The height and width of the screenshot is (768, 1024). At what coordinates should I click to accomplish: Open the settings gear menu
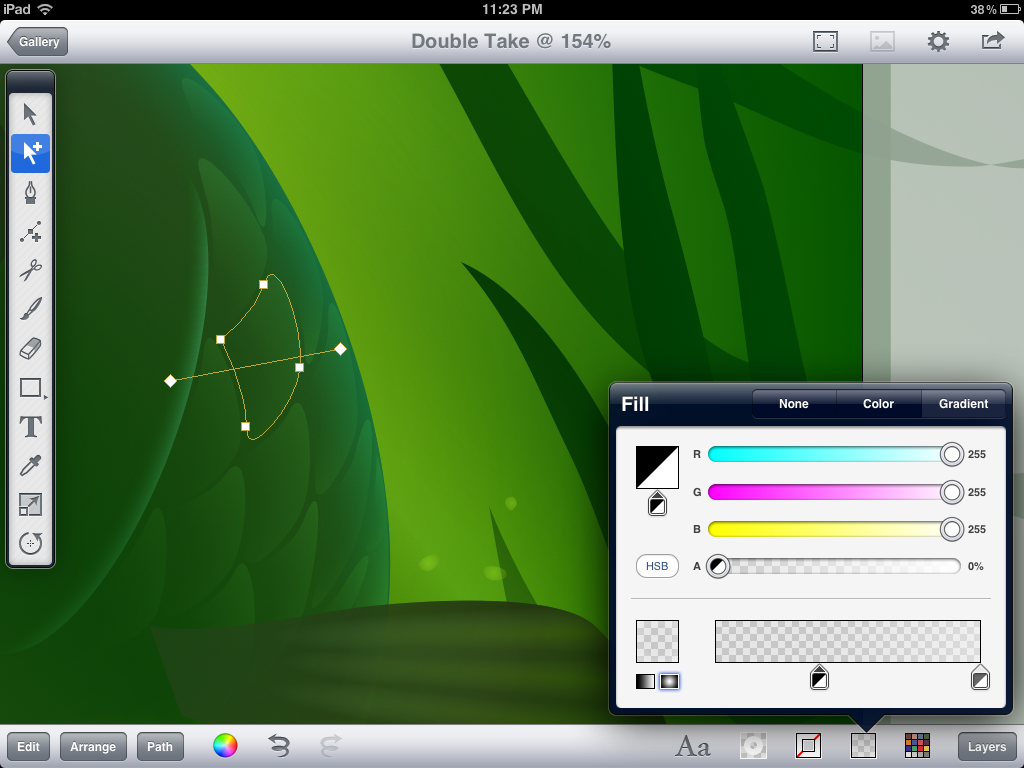[938, 42]
